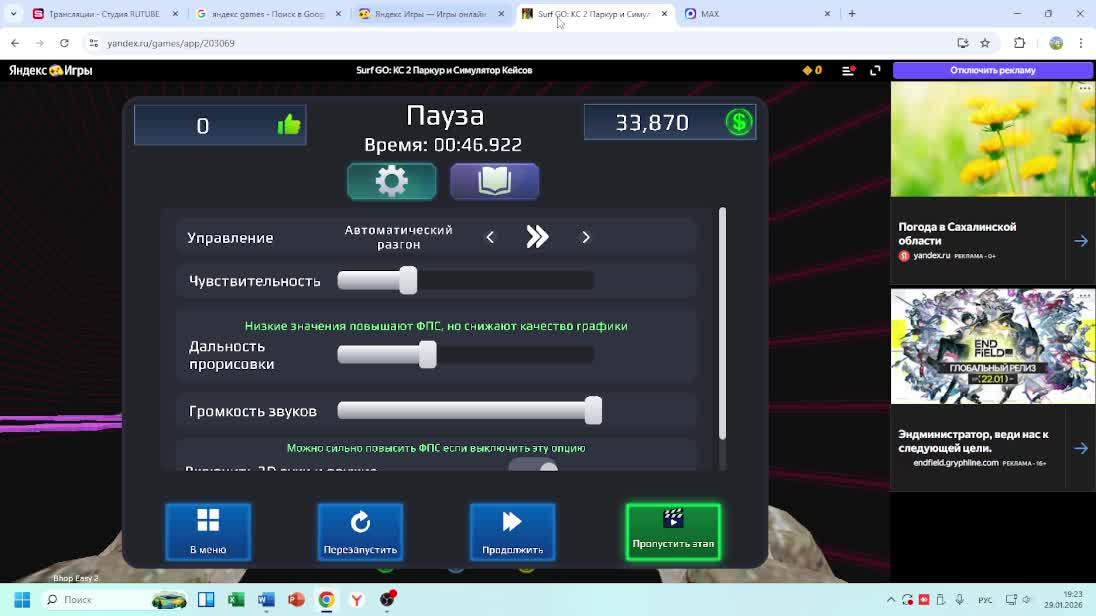
Task: Open PowerPoint from the taskbar
Action: [296, 600]
